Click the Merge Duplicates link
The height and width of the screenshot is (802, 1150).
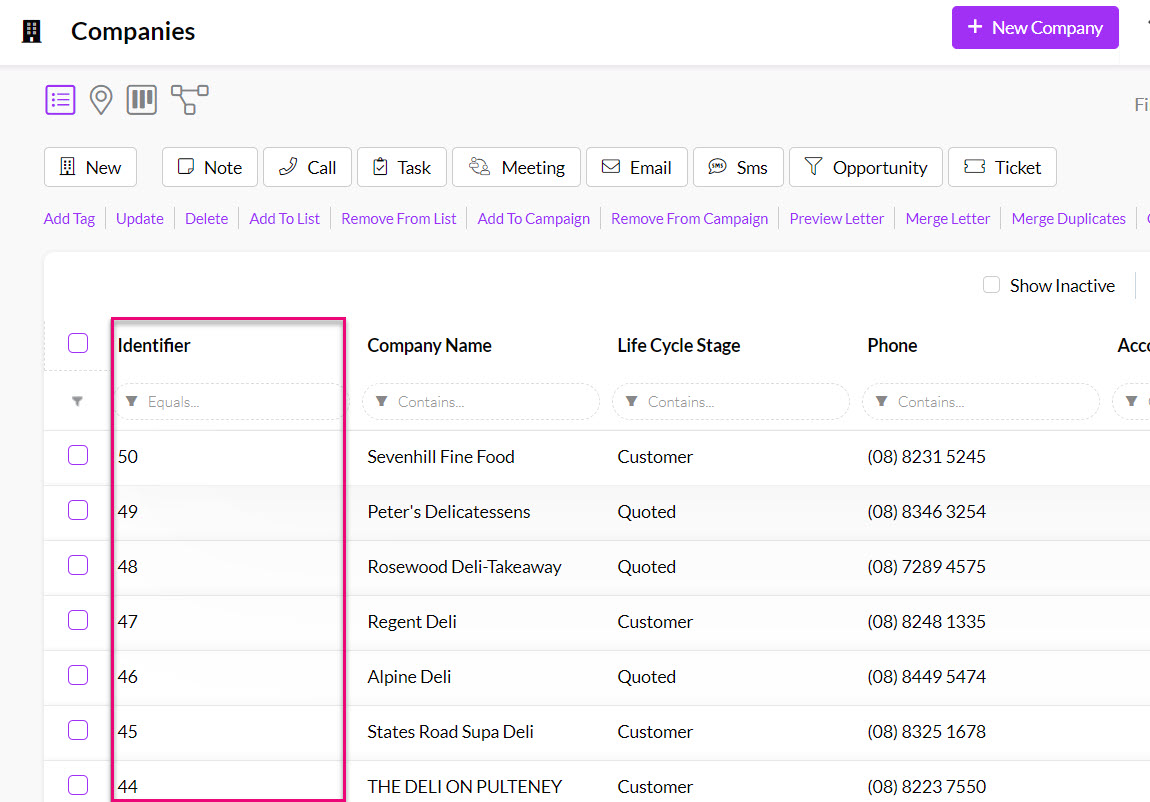click(x=1068, y=218)
